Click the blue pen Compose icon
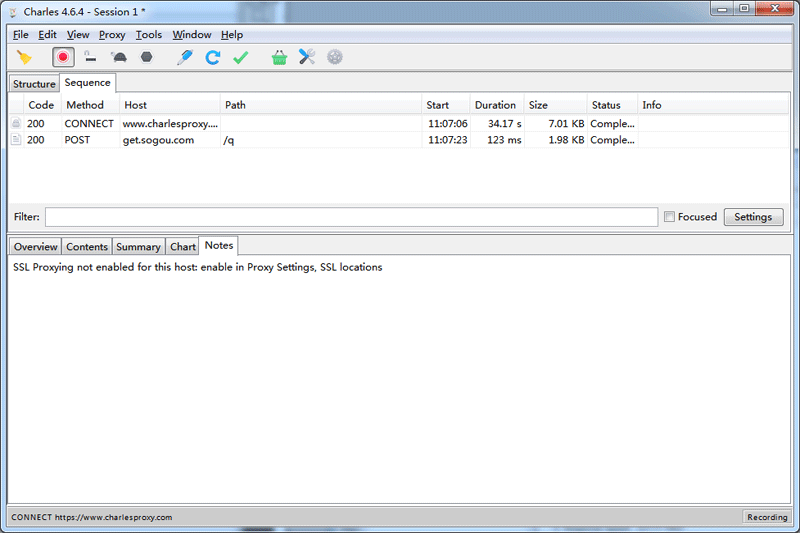800x533 pixels. point(184,58)
